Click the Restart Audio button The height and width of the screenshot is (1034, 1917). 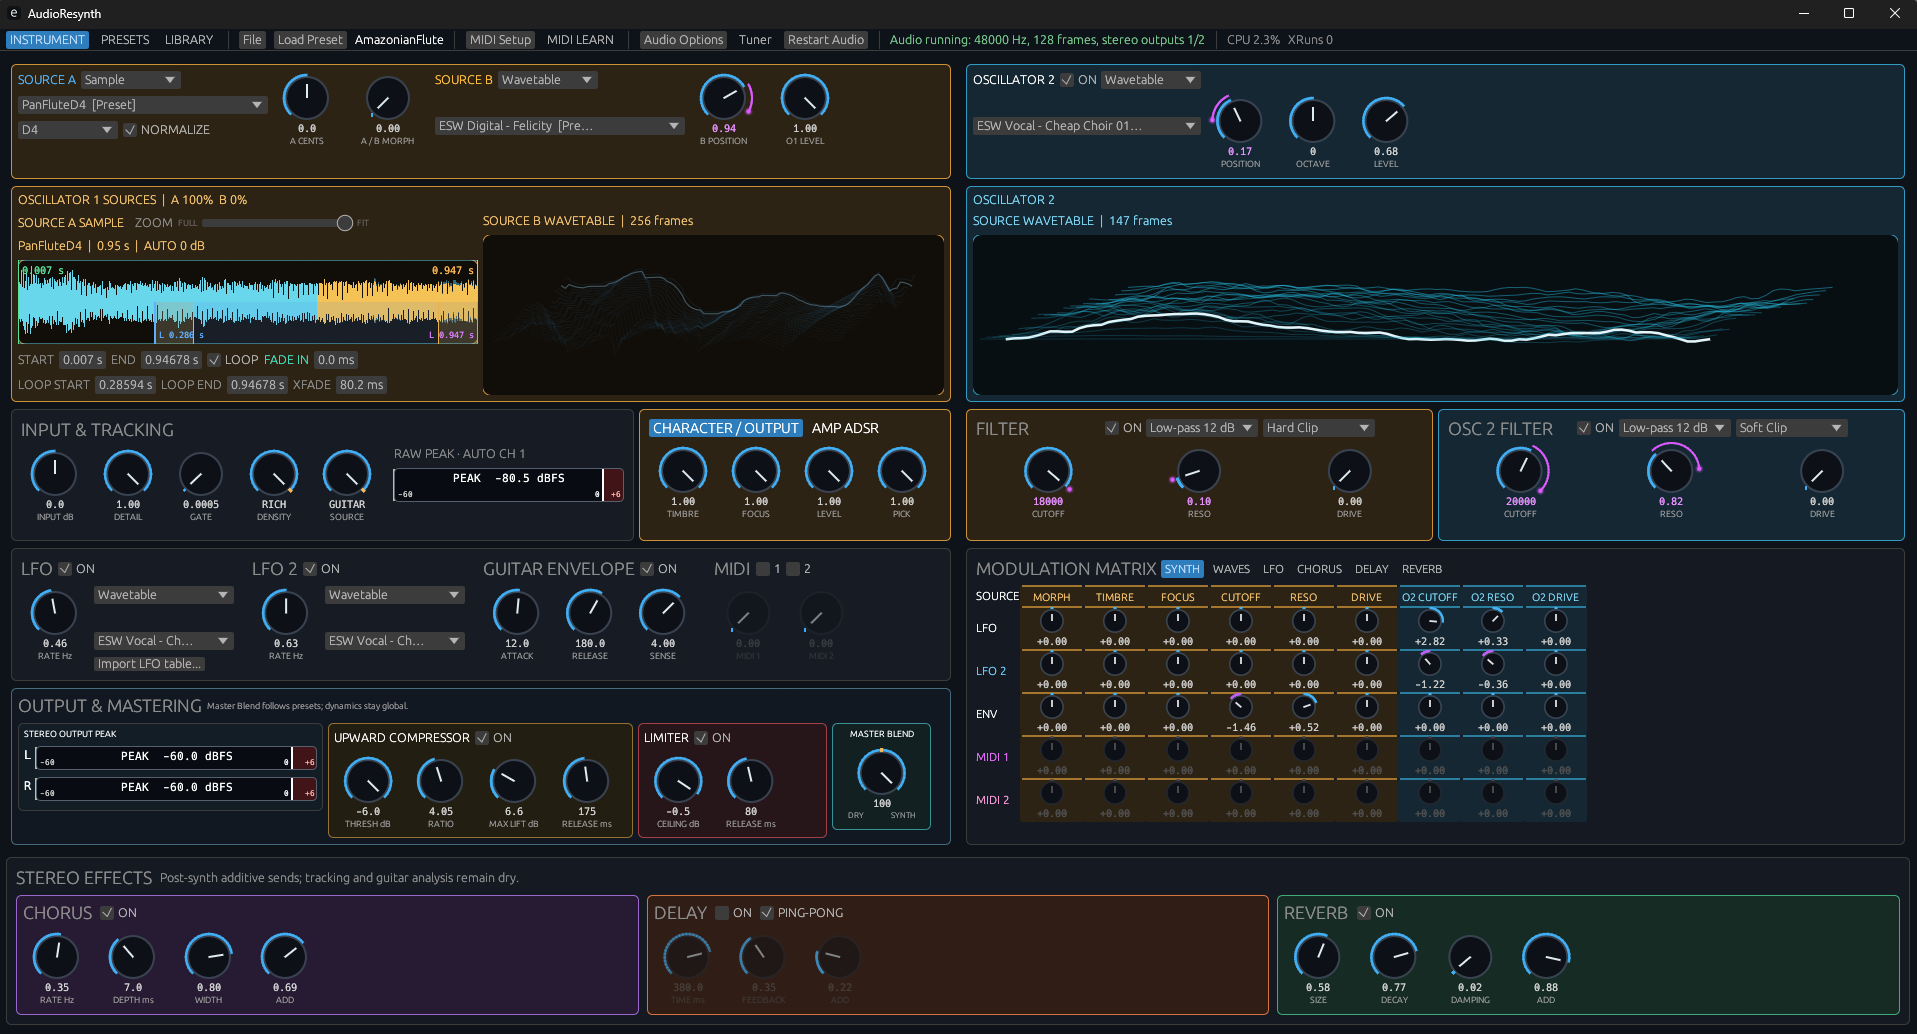tap(826, 40)
